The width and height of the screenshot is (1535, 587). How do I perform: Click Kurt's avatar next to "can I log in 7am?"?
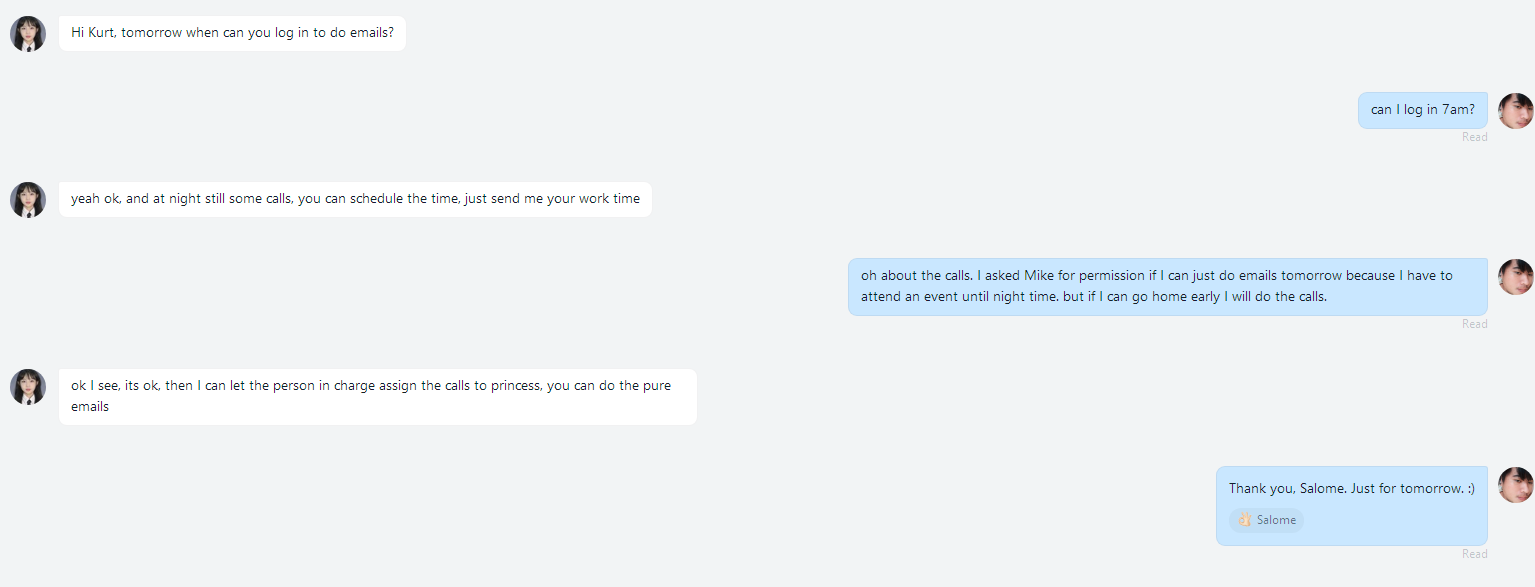[1515, 111]
